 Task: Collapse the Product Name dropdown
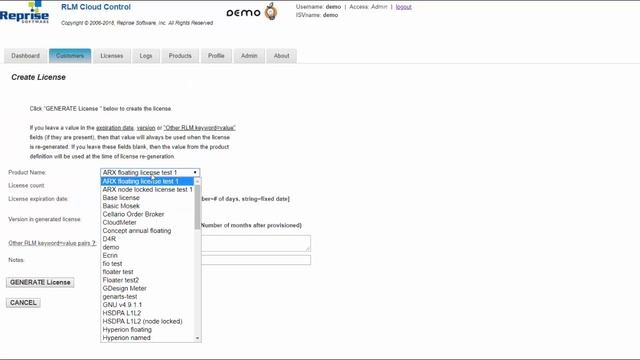(150, 173)
